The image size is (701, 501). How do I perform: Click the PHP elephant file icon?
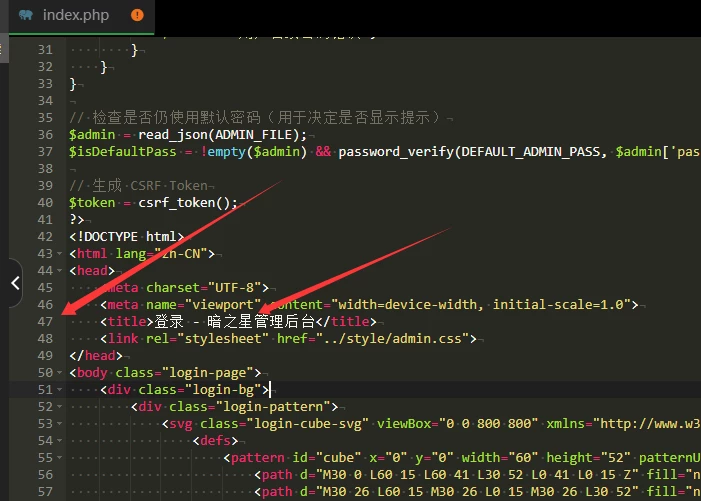click(25, 16)
